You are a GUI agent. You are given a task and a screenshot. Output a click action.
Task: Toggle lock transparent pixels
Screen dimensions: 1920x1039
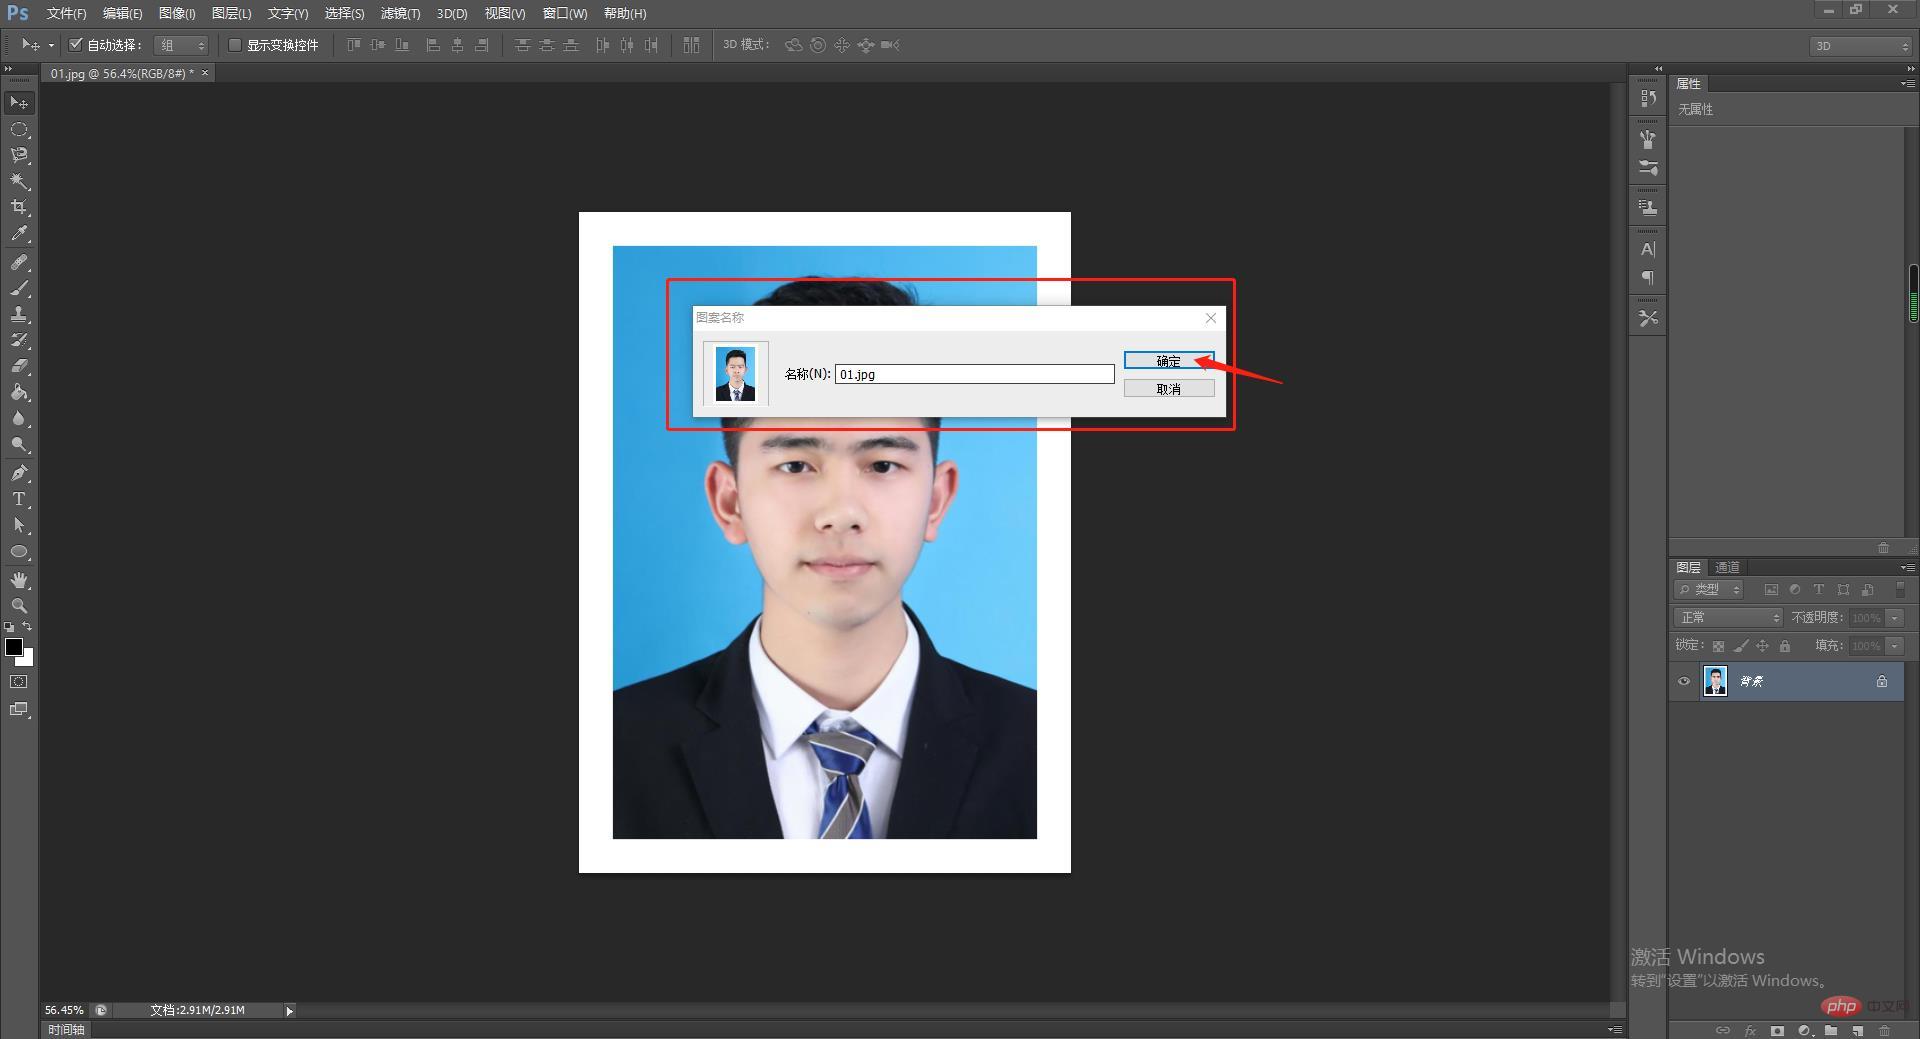tap(1718, 646)
